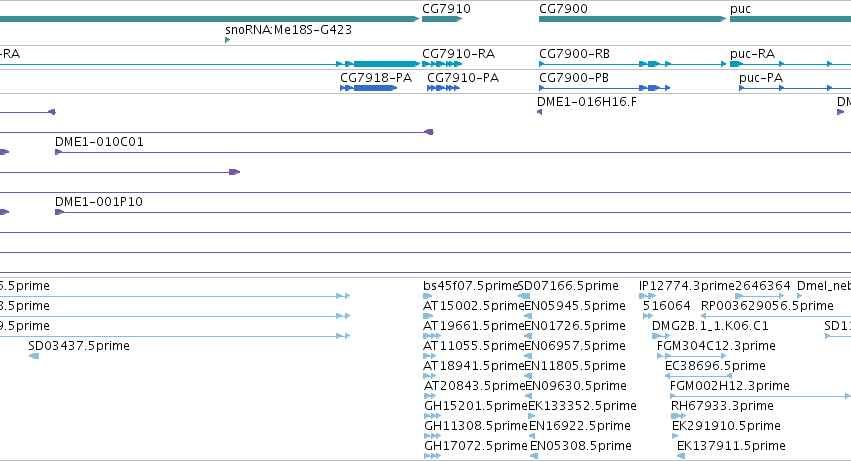
Task: Click the DME1-016H16.F purple arrow glyph
Action: (x=539, y=112)
